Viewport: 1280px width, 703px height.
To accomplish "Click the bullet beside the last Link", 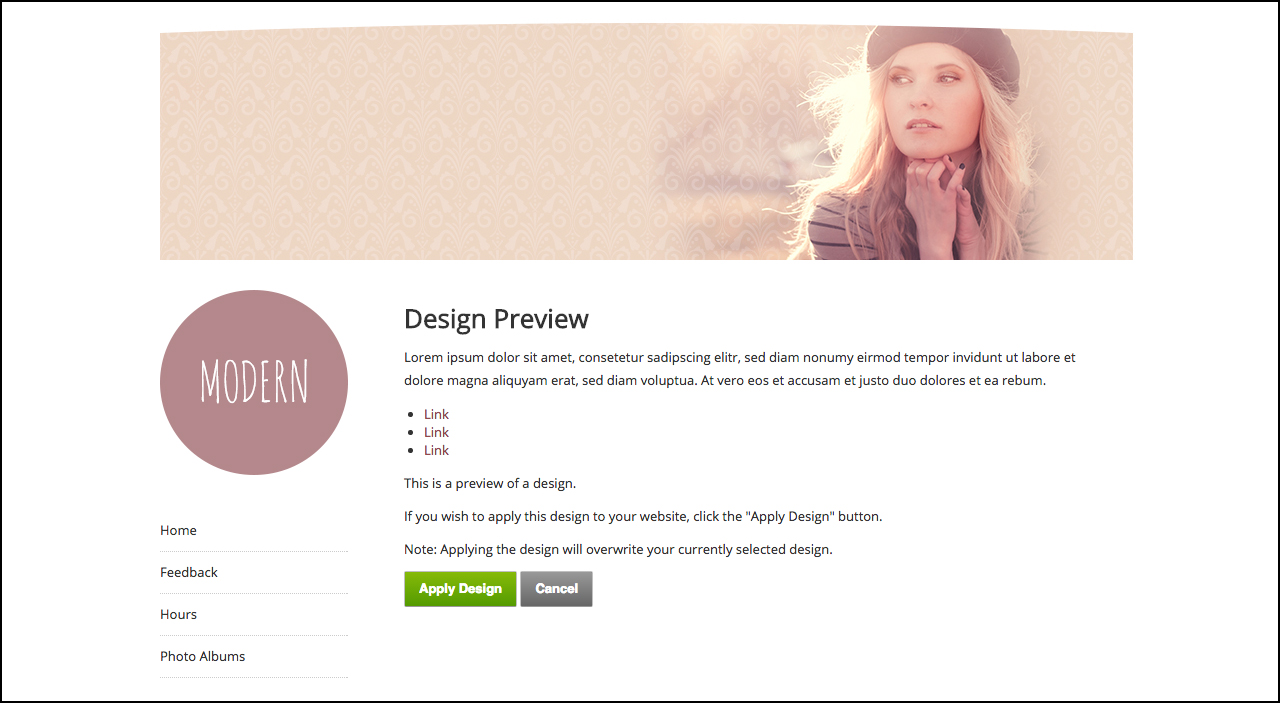I will [413, 451].
